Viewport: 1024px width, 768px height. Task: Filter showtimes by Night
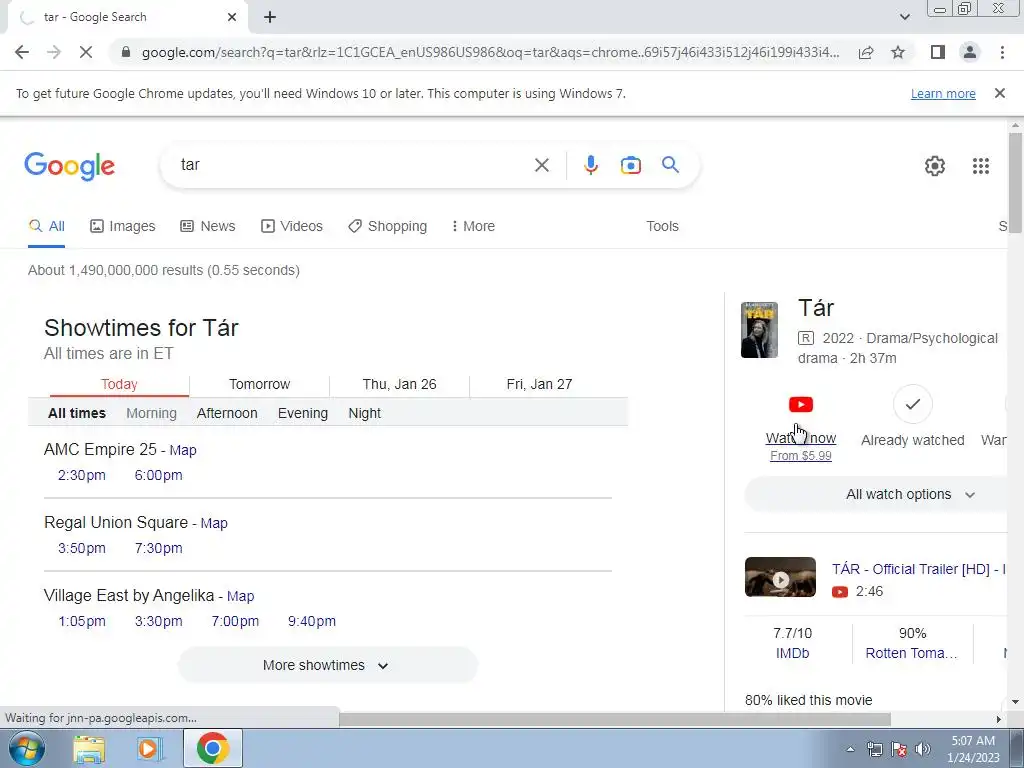(x=364, y=413)
